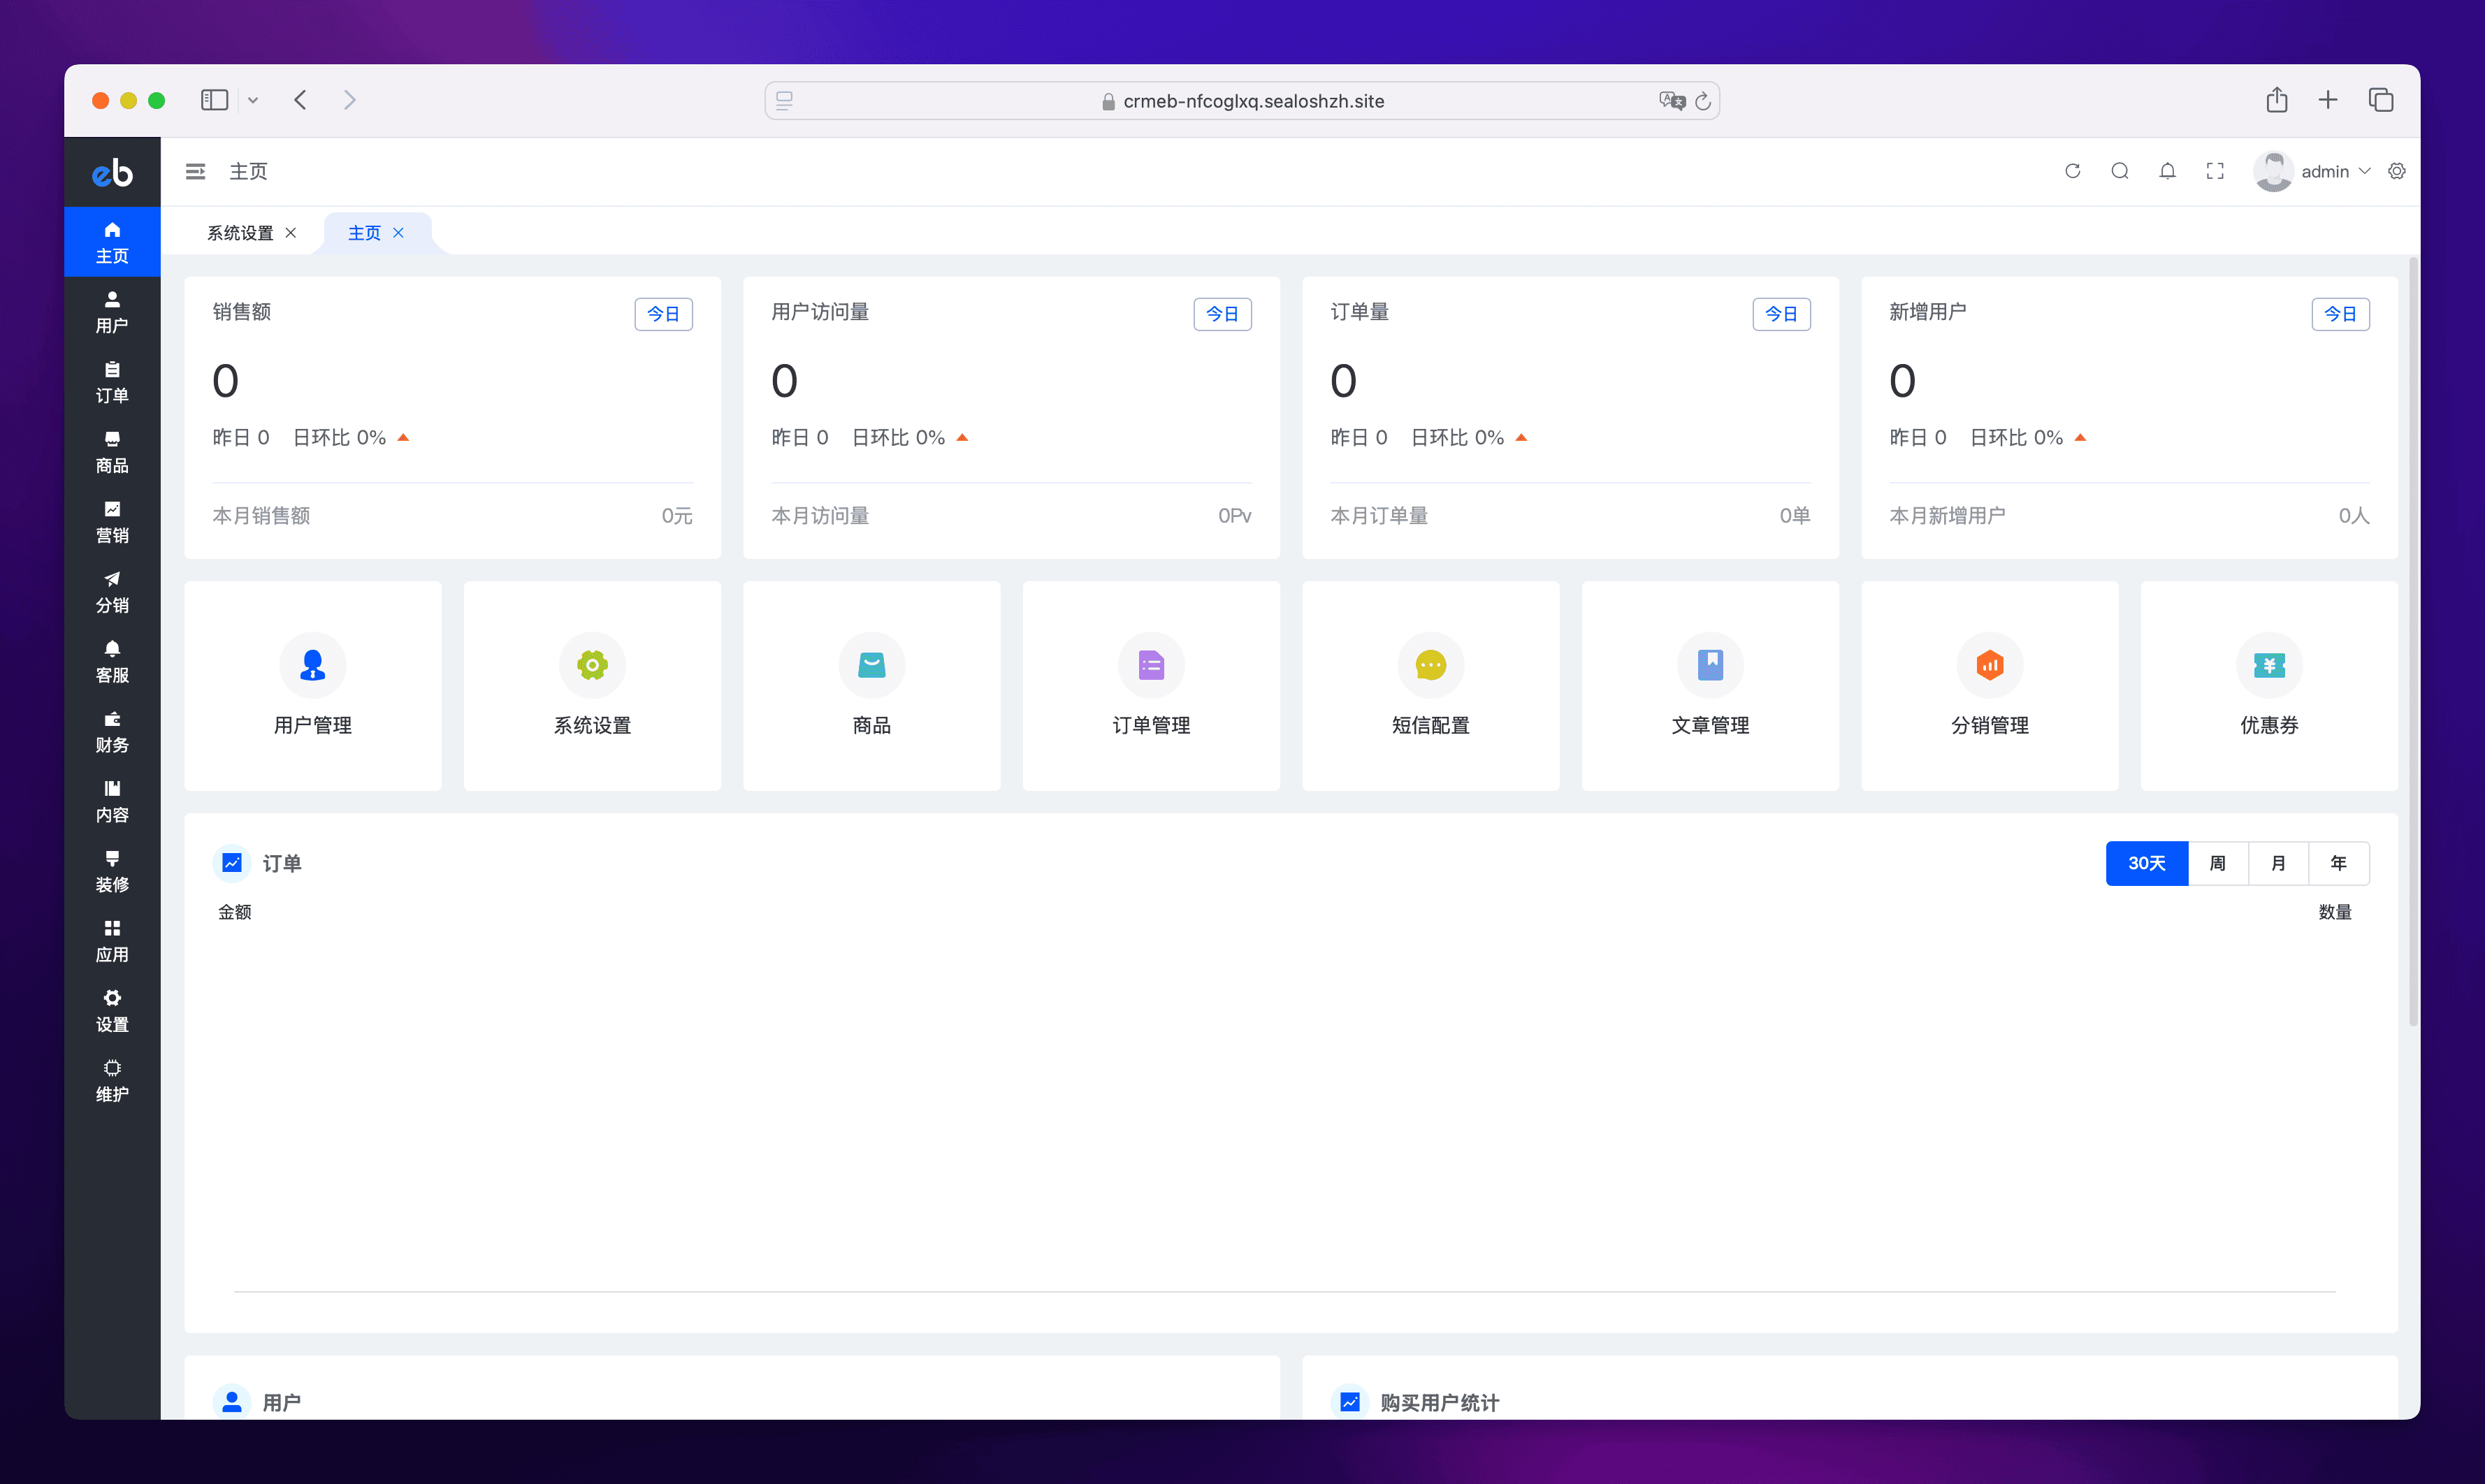Switch to the 系统设置 tab

pos(240,232)
